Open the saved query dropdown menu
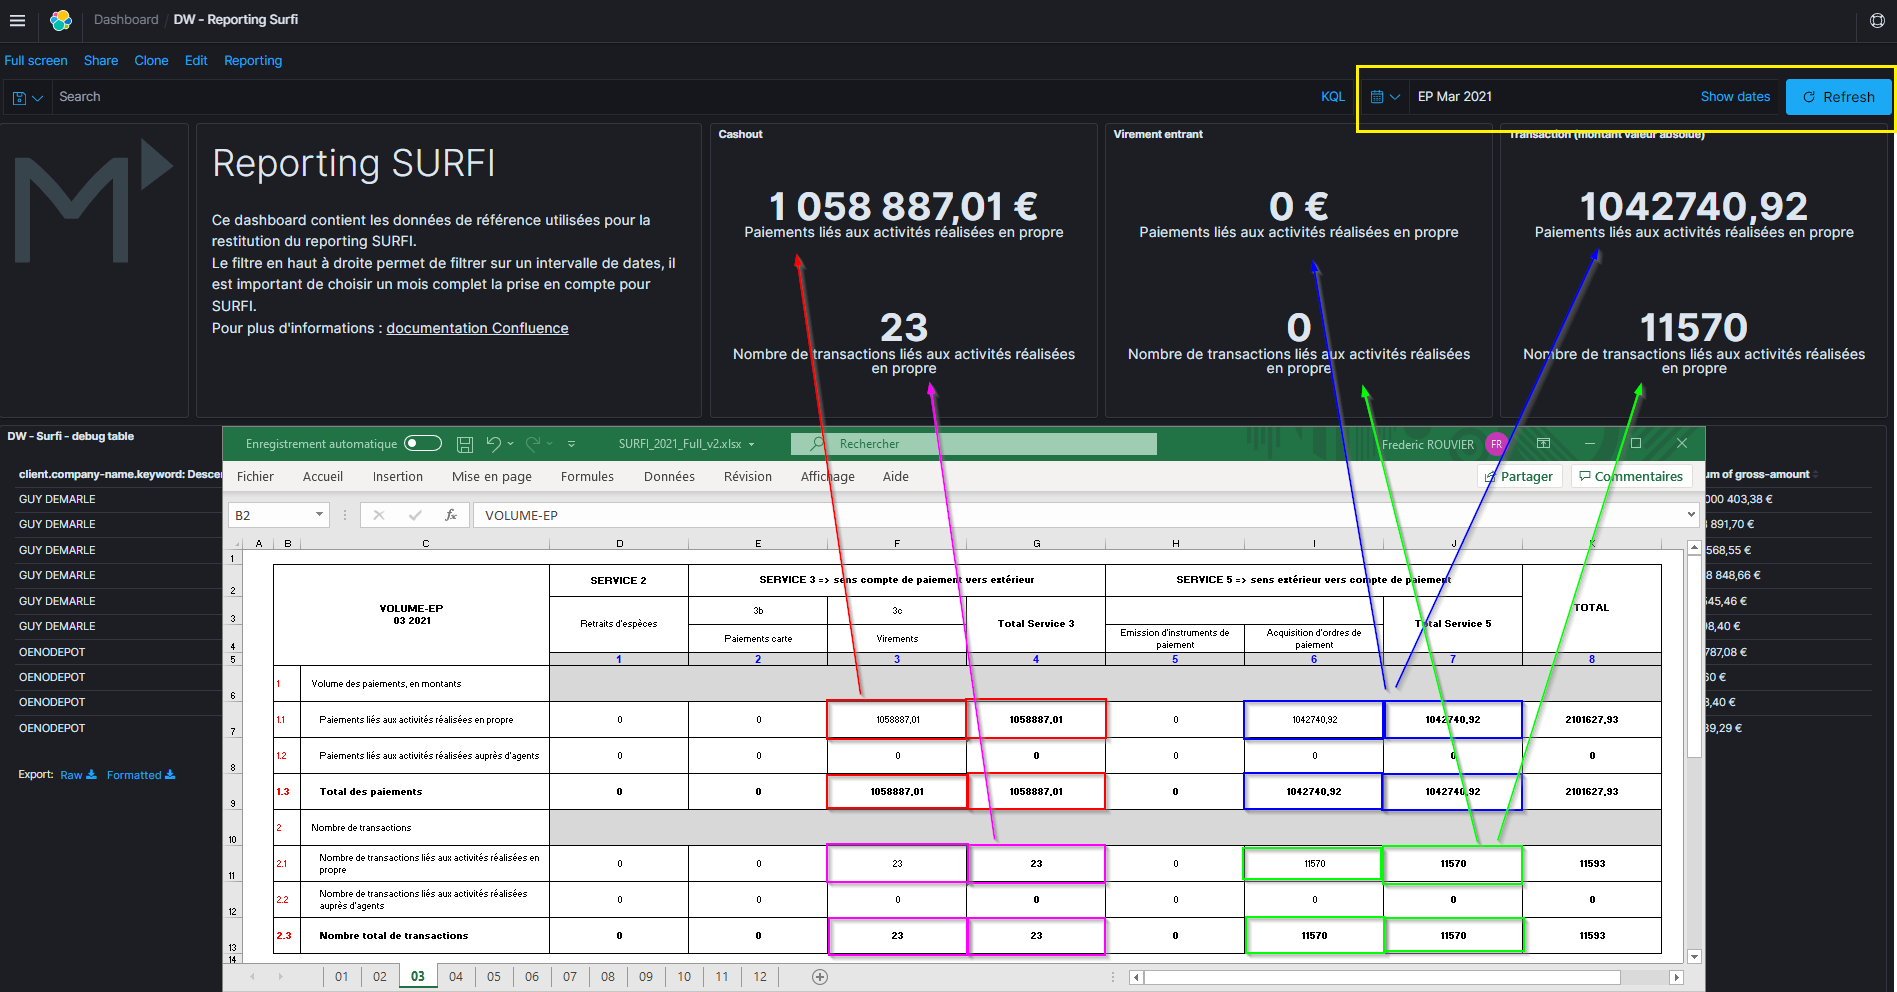1897x992 pixels. coord(27,98)
